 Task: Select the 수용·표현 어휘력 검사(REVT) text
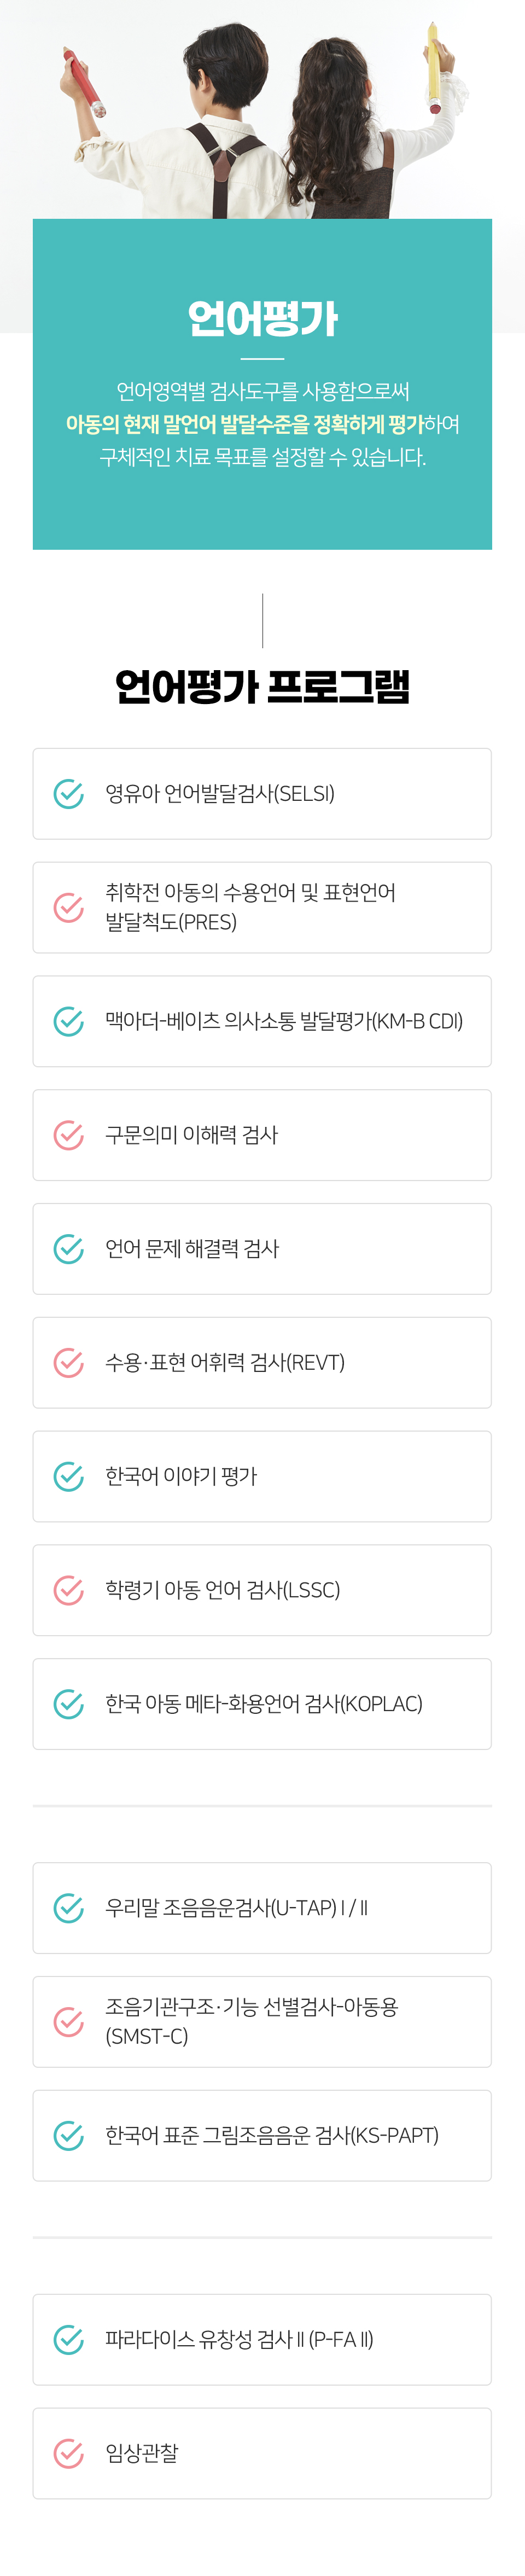tap(225, 1363)
